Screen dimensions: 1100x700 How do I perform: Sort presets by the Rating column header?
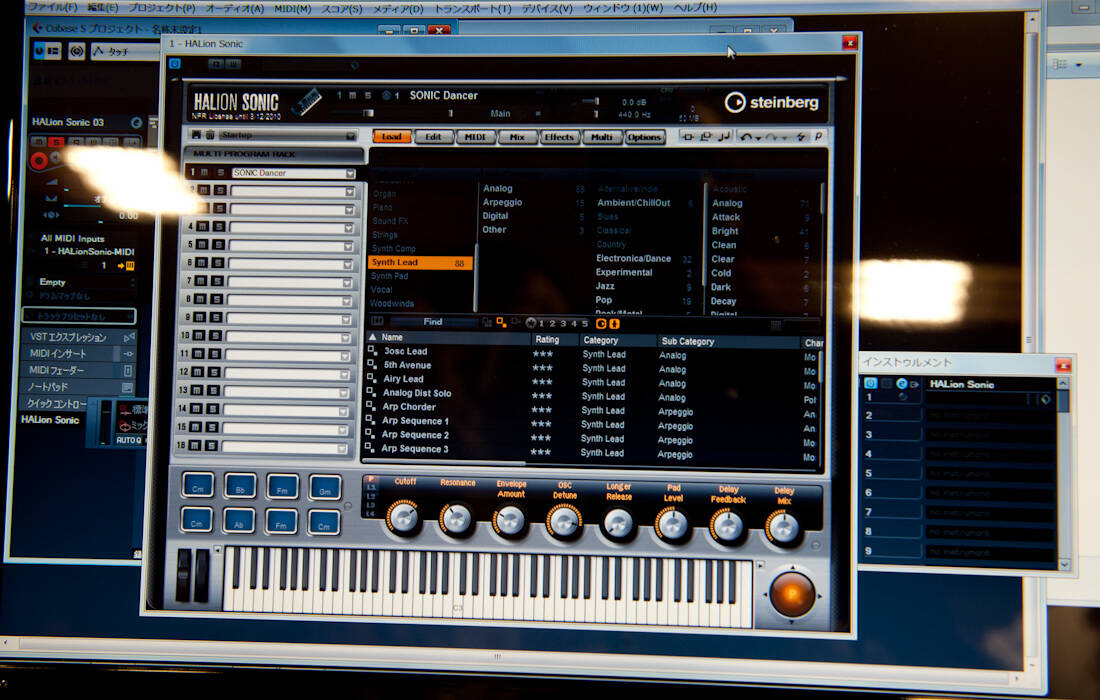tap(555, 339)
